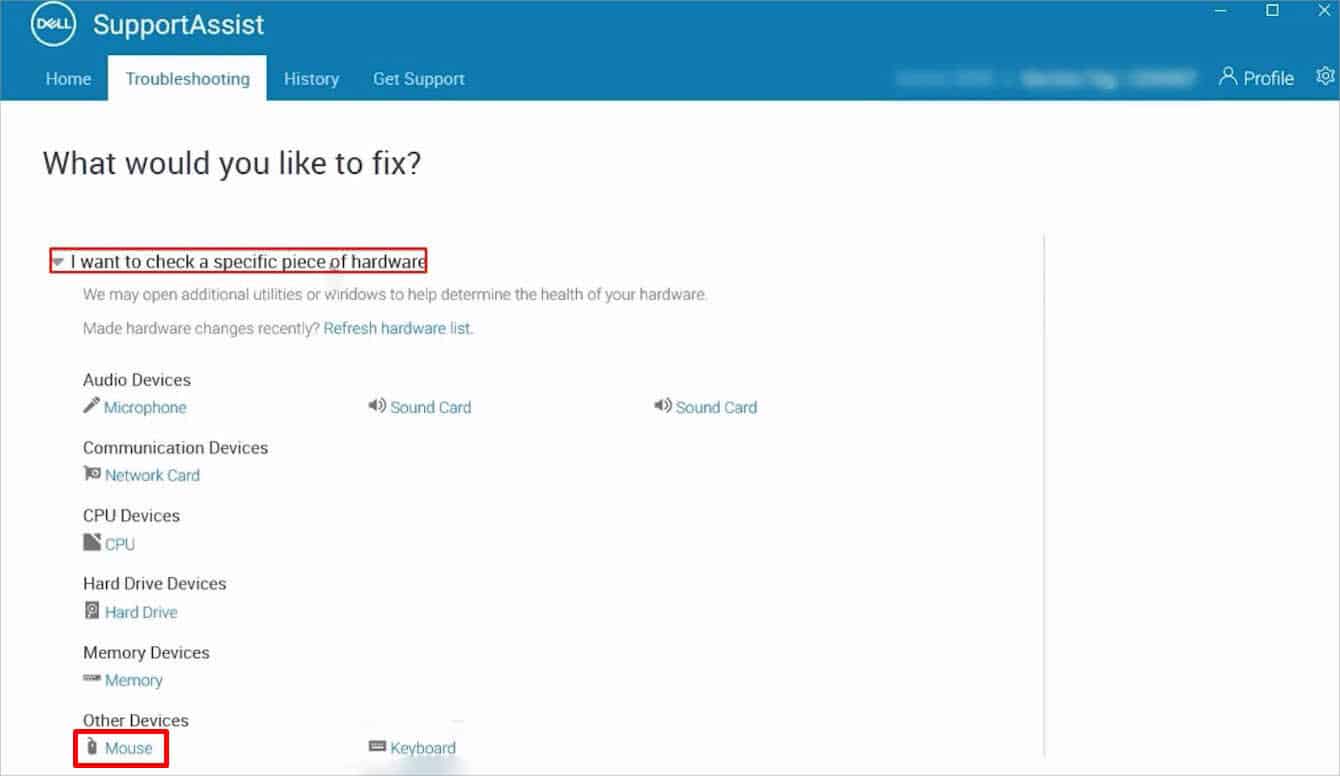Click the Microphone pencil-shaped icon

(x=91, y=406)
